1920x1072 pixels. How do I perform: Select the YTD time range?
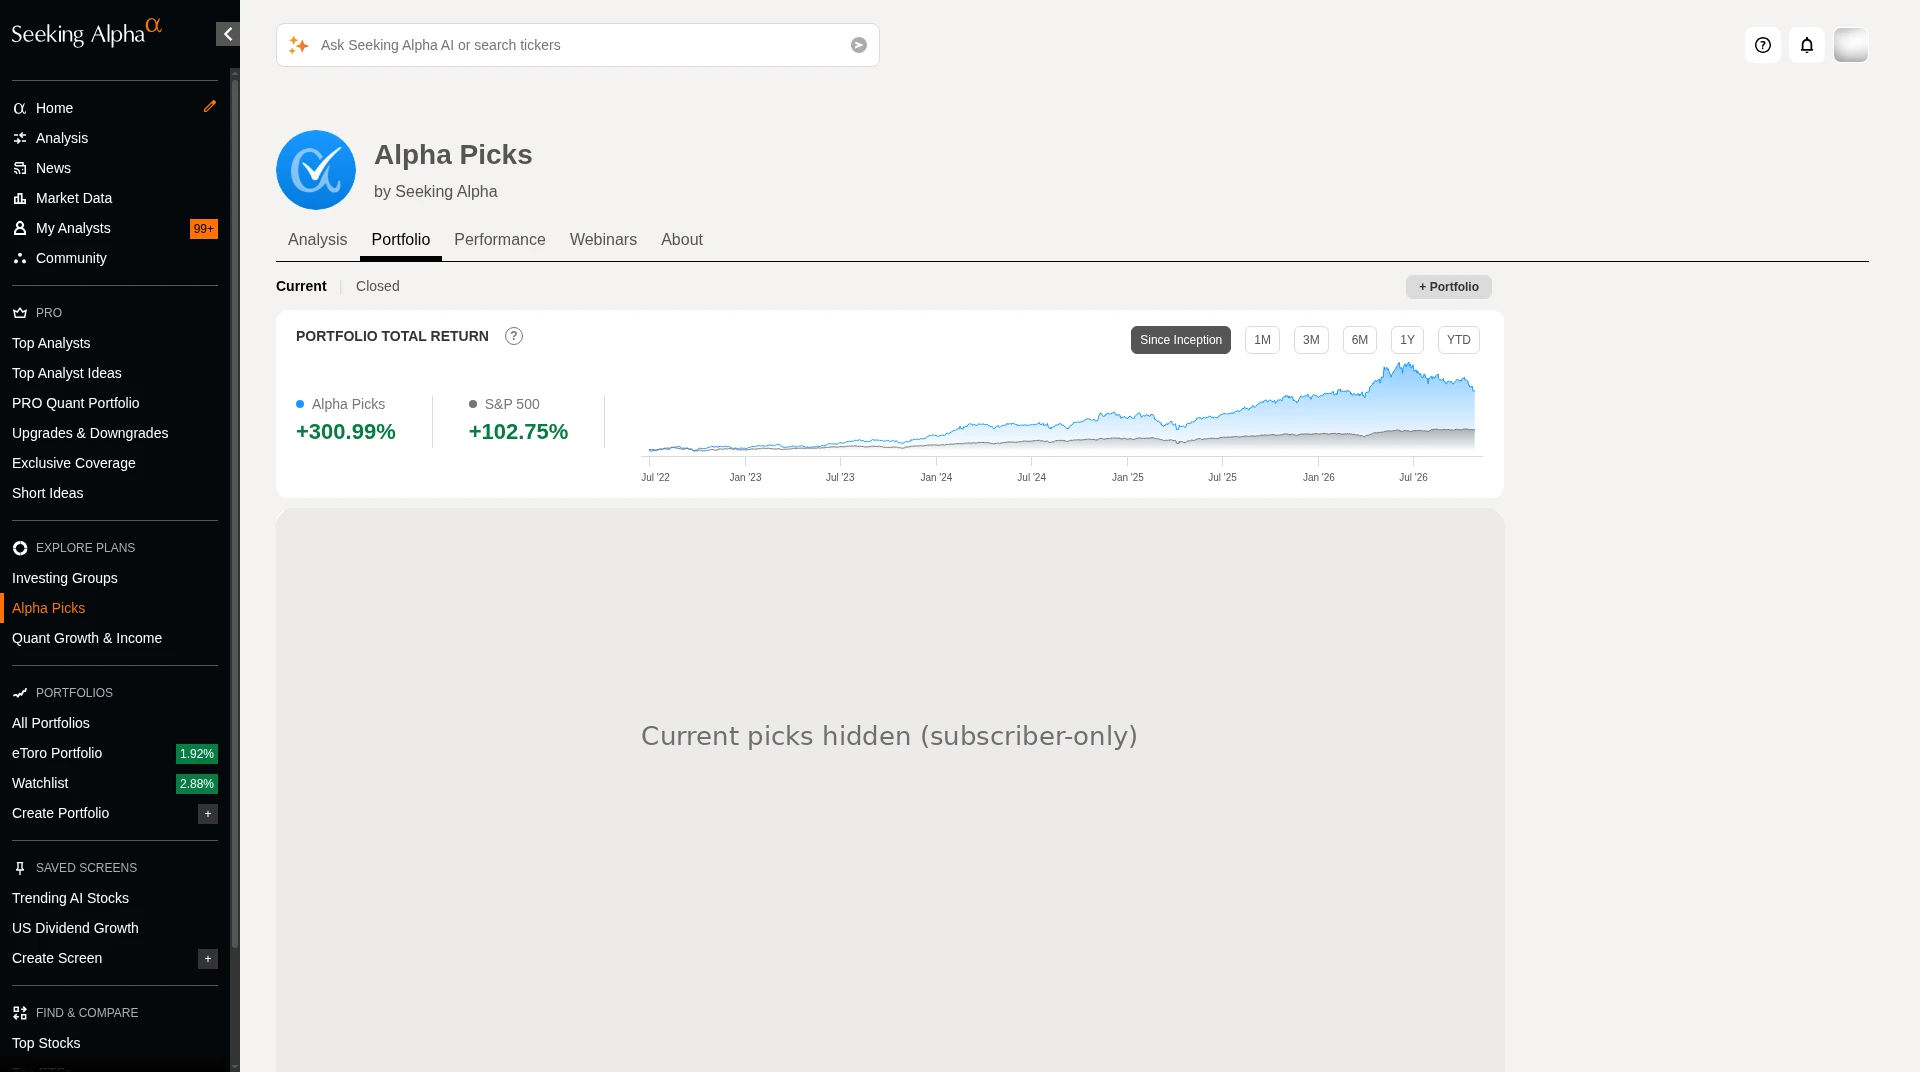pos(1459,340)
